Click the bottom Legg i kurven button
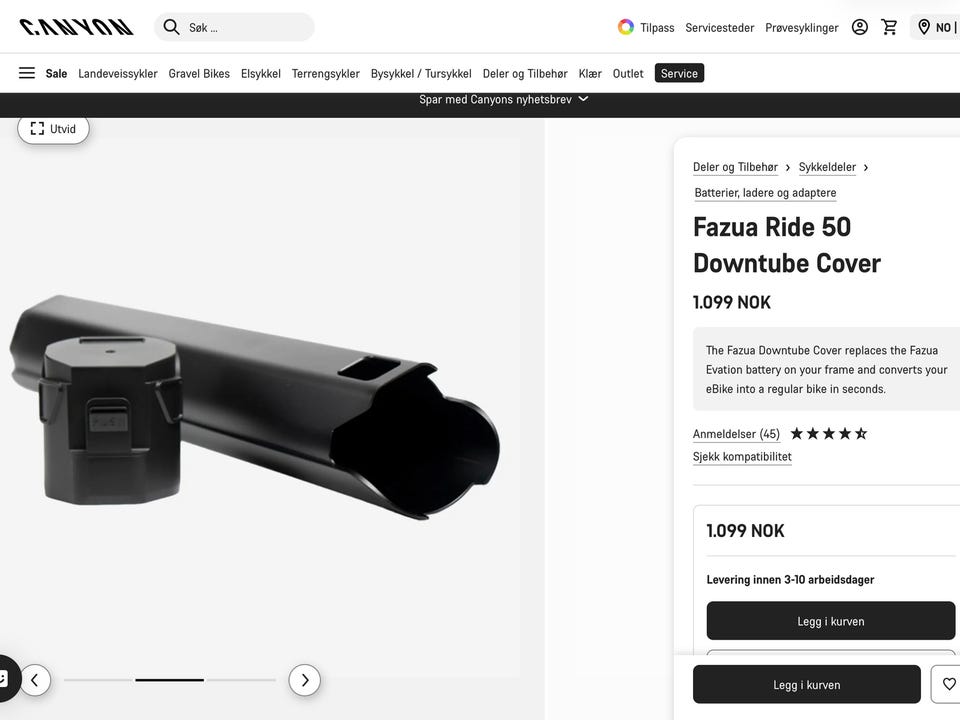960x720 pixels. (806, 684)
